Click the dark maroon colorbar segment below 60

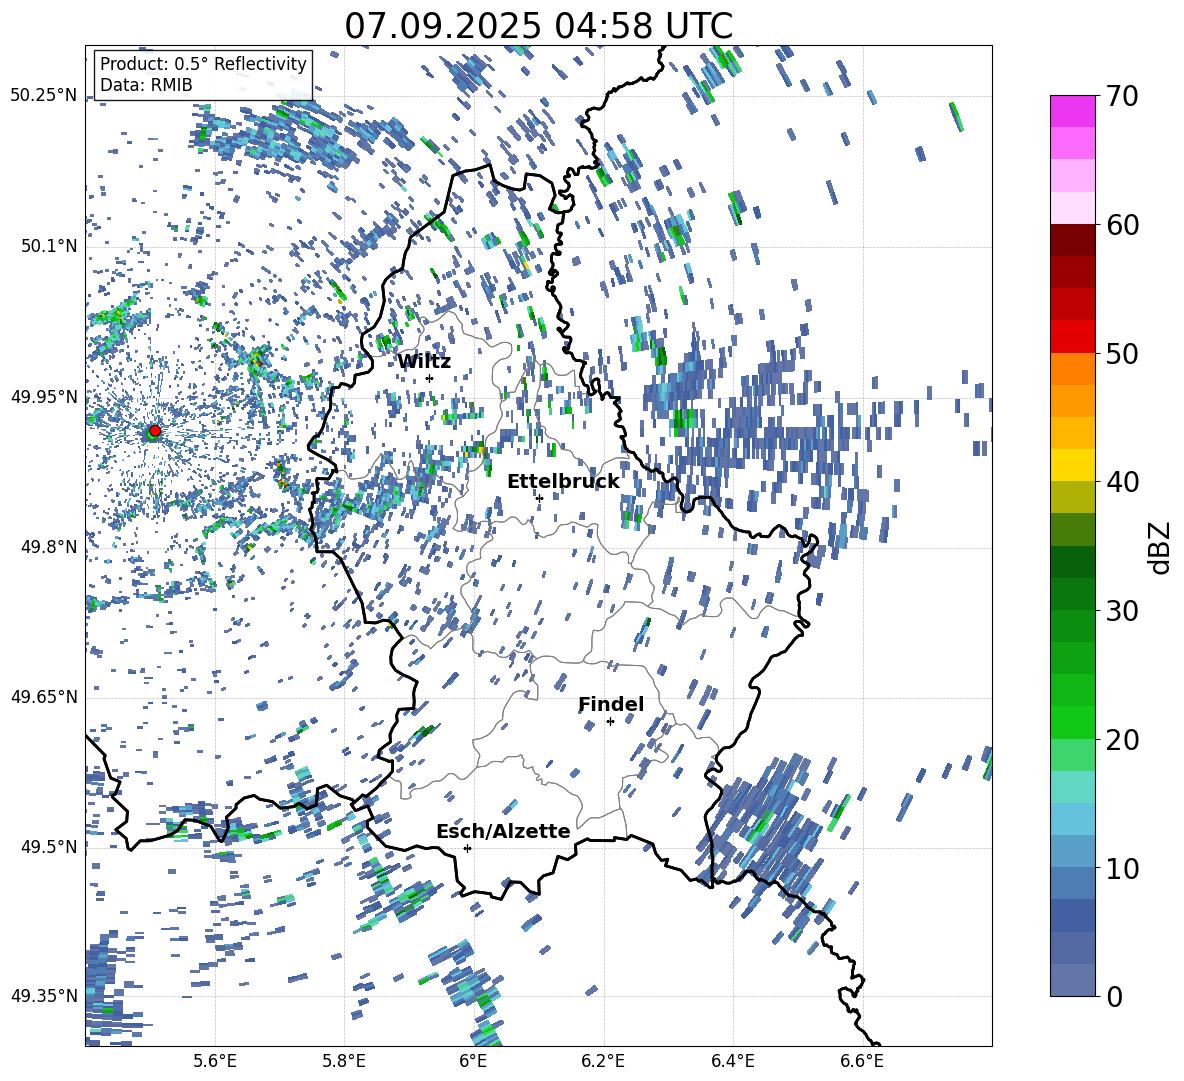point(1072,240)
